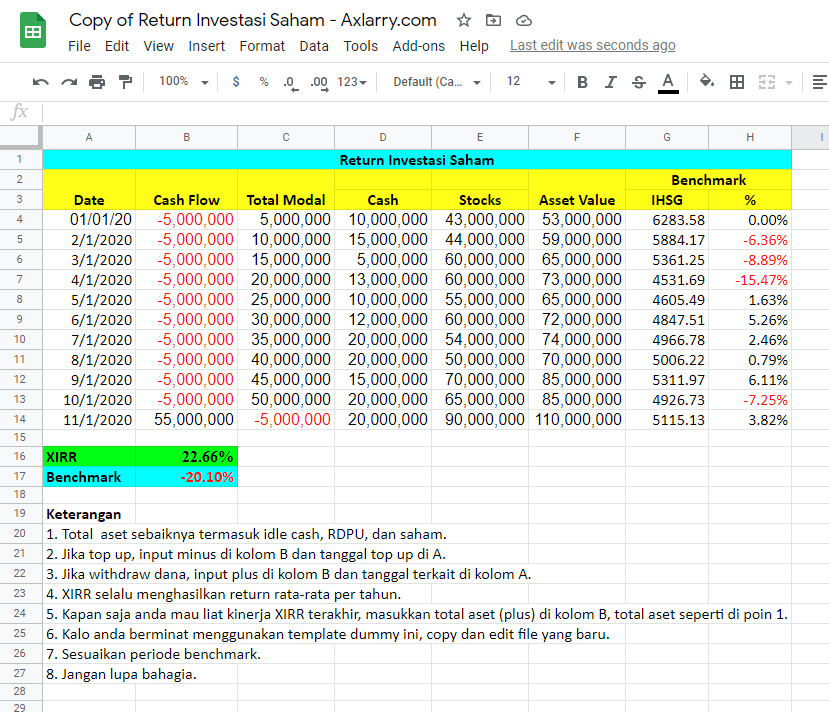Screen dimensions: 829x712
Task: Open the Fill color paint bucket
Action: pyautogui.click(x=706, y=81)
